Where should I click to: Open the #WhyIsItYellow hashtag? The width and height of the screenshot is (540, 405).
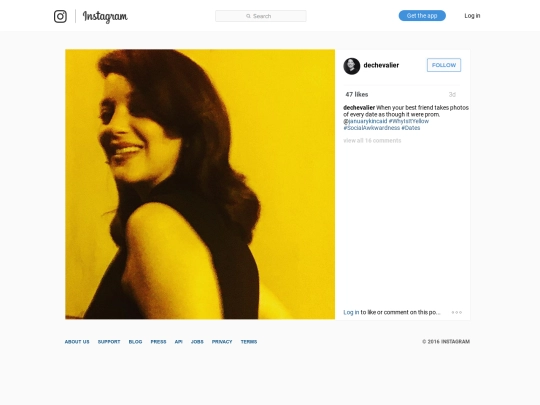[409, 121]
